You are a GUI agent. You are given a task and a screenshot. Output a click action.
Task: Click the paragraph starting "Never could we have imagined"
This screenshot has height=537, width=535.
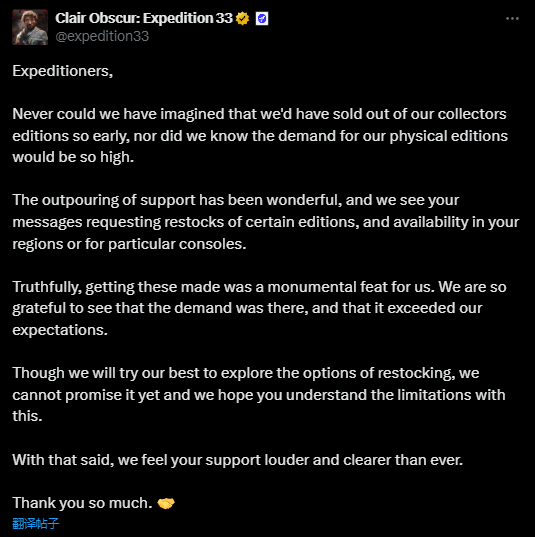260,136
